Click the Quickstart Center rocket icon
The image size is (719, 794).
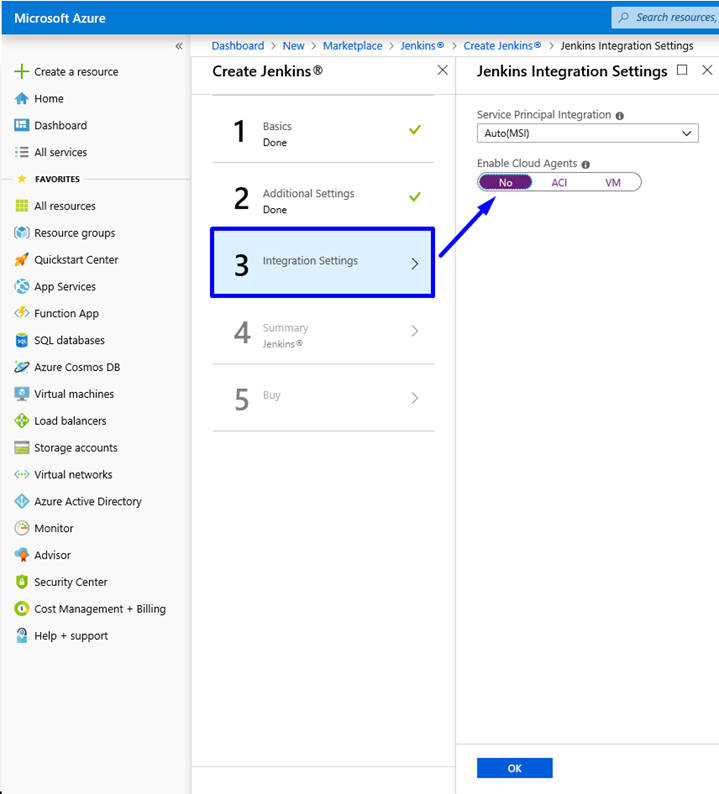tap(21, 259)
